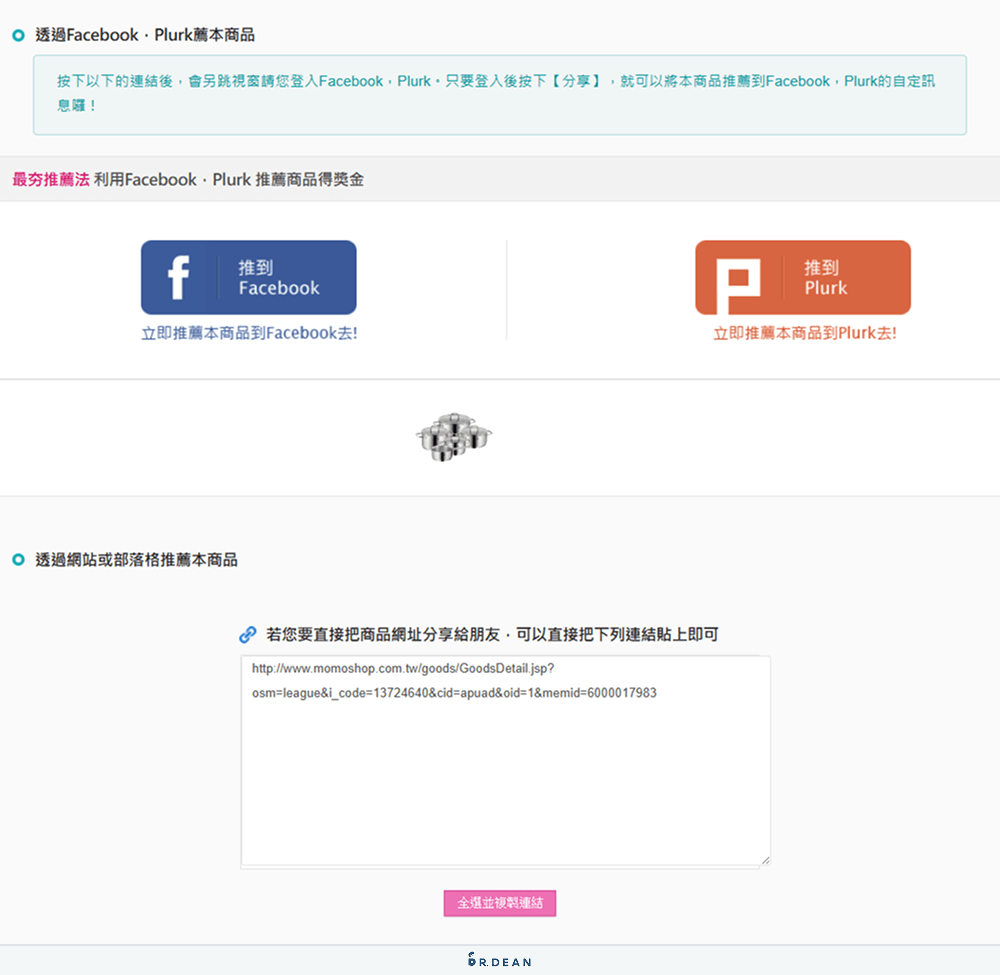1000x975 pixels.
Task: Click the blue chain link icon
Action: [249, 634]
